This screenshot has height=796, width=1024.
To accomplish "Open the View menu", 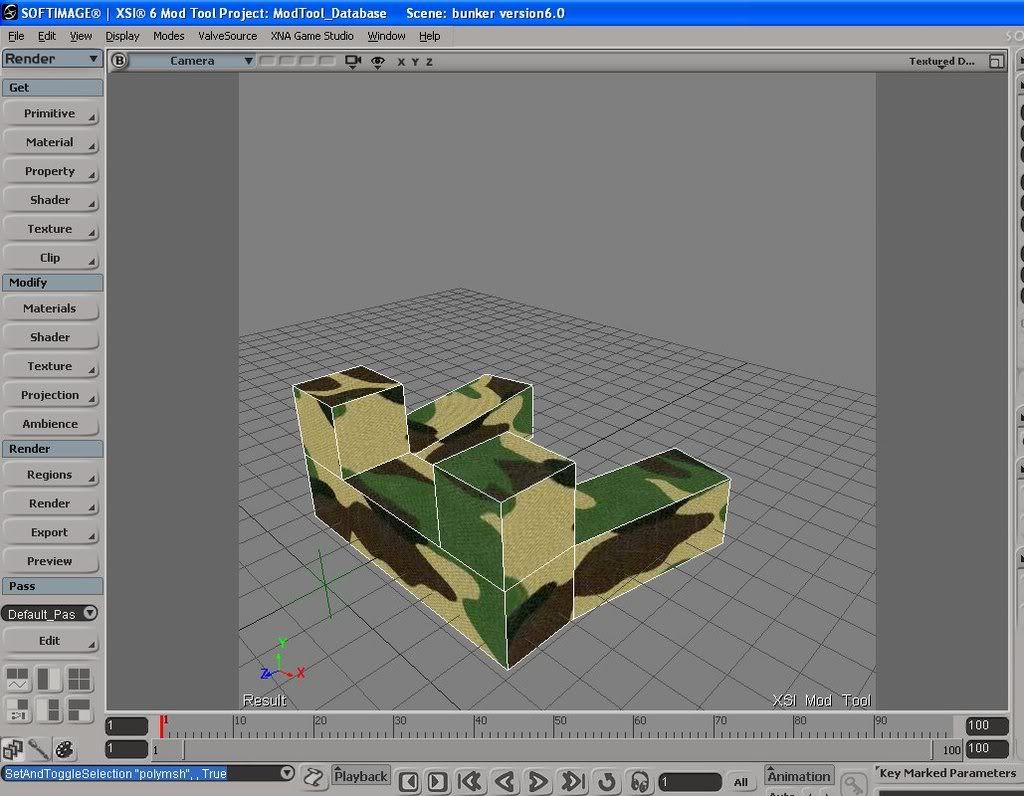I will click(81, 36).
